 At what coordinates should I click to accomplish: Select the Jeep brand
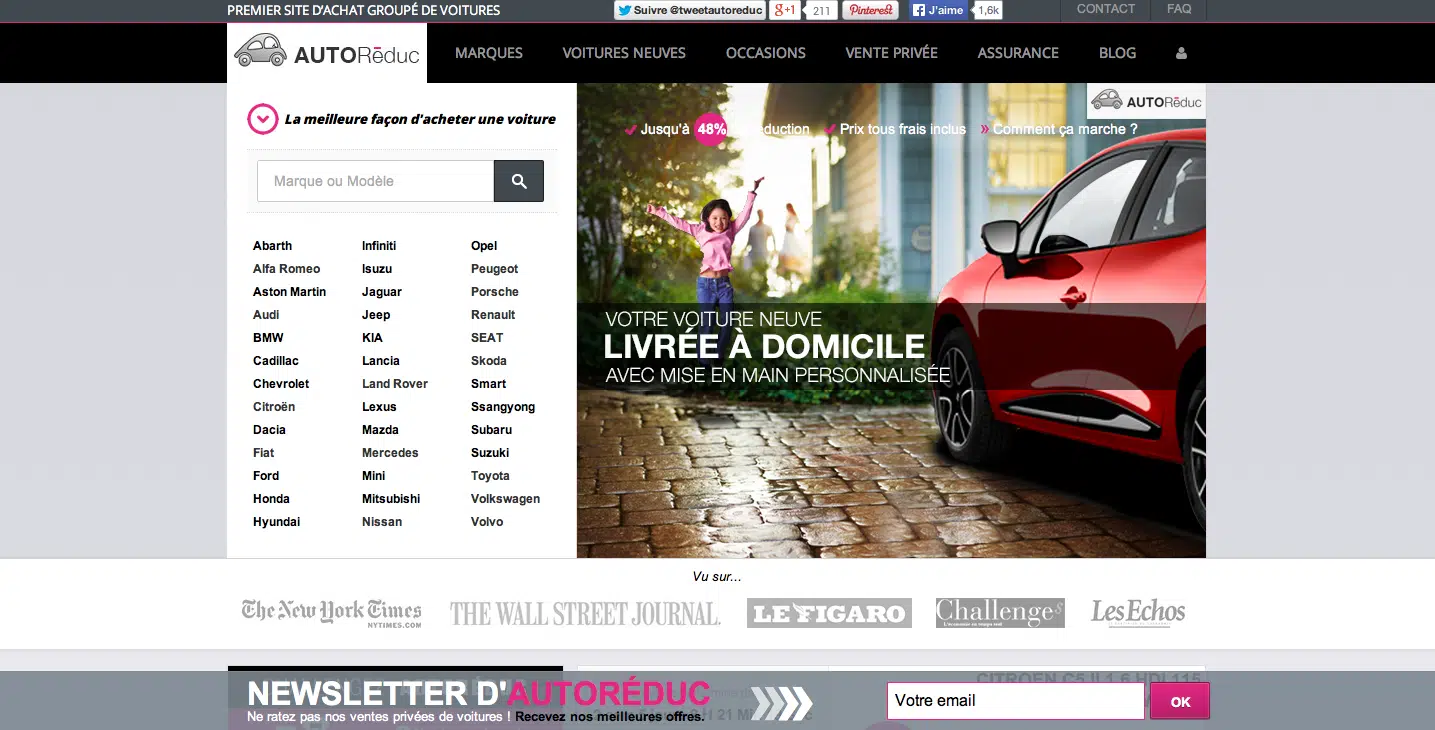[376, 315]
